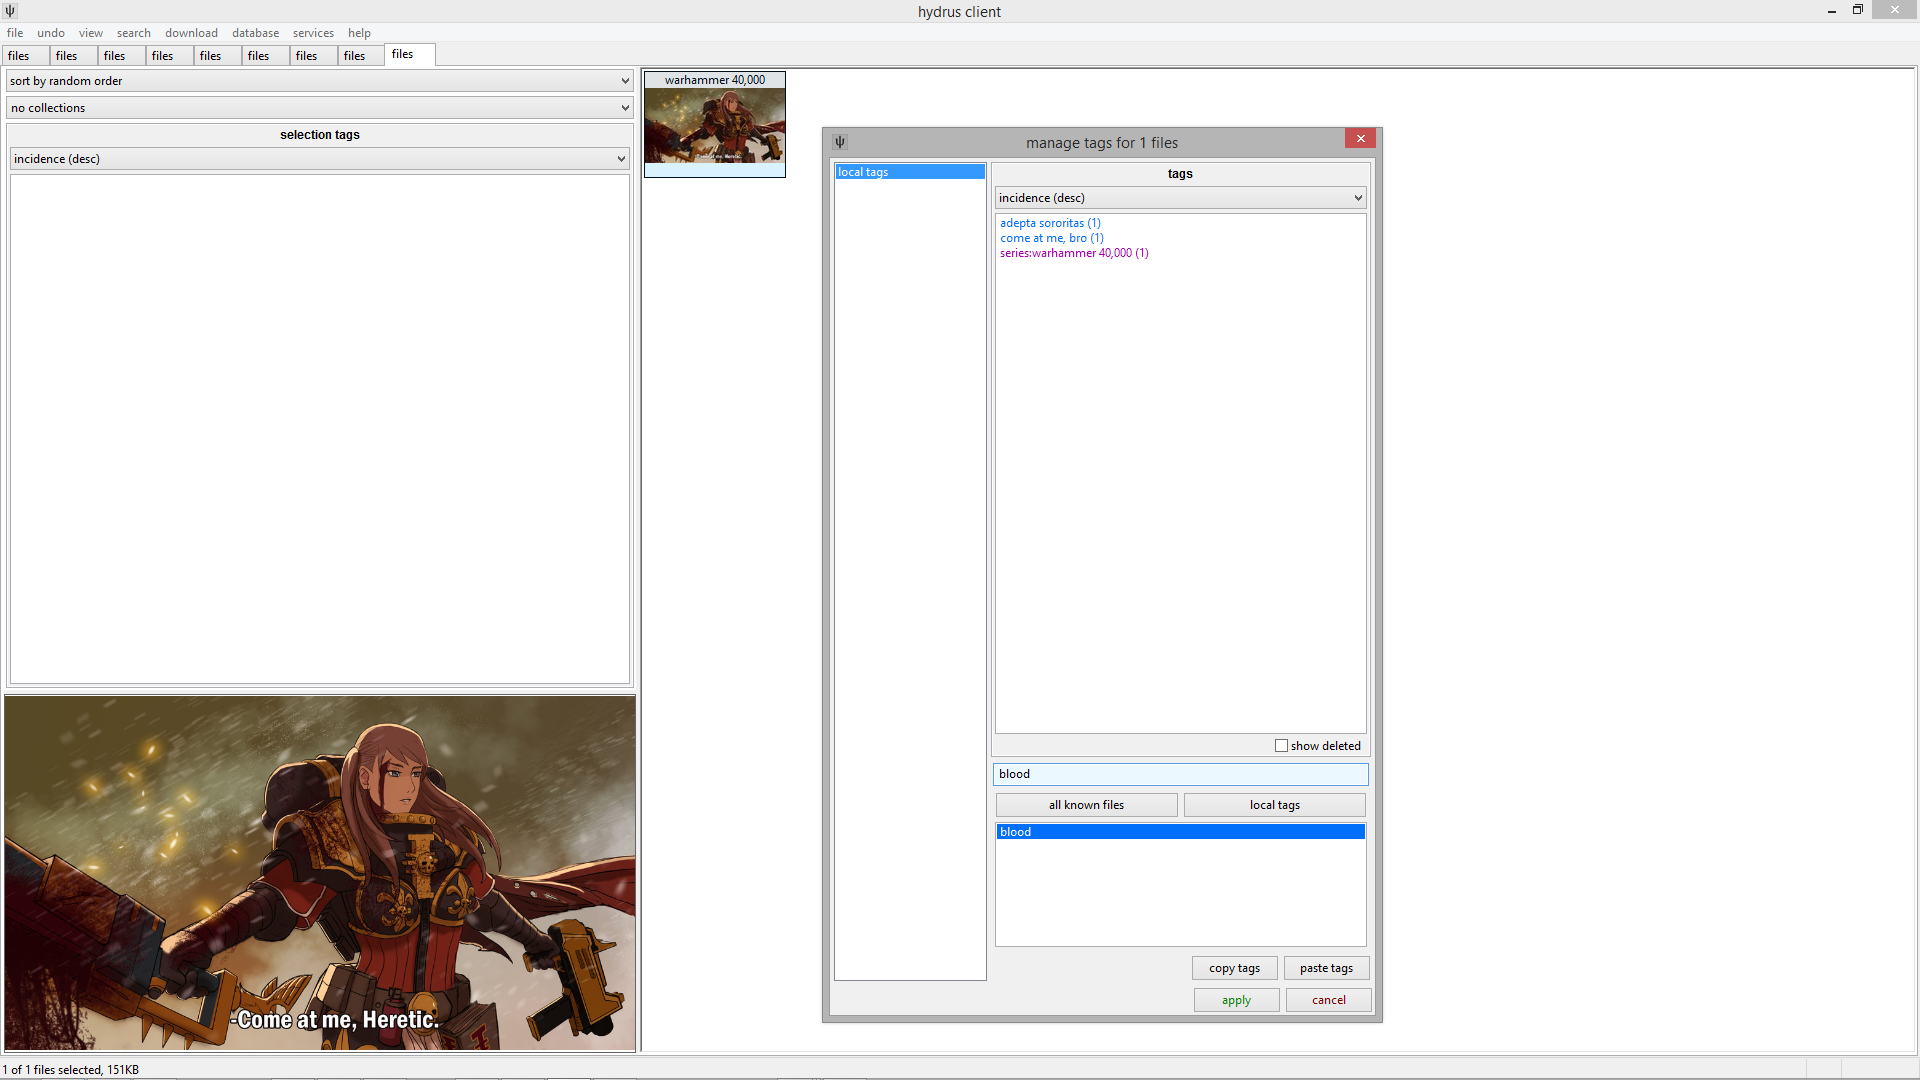Screen dimensions: 1920x1080
Task: Click the copy tags icon button
Action: 1233,967
